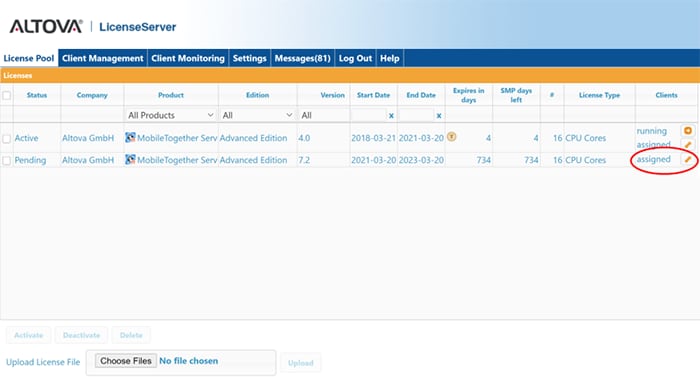Click the running link in Clients column
The height and width of the screenshot is (377, 700).
click(652, 131)
